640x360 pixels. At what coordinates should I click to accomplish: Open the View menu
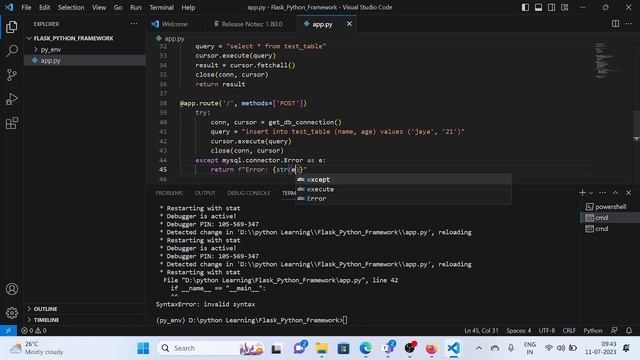point(99,7)
